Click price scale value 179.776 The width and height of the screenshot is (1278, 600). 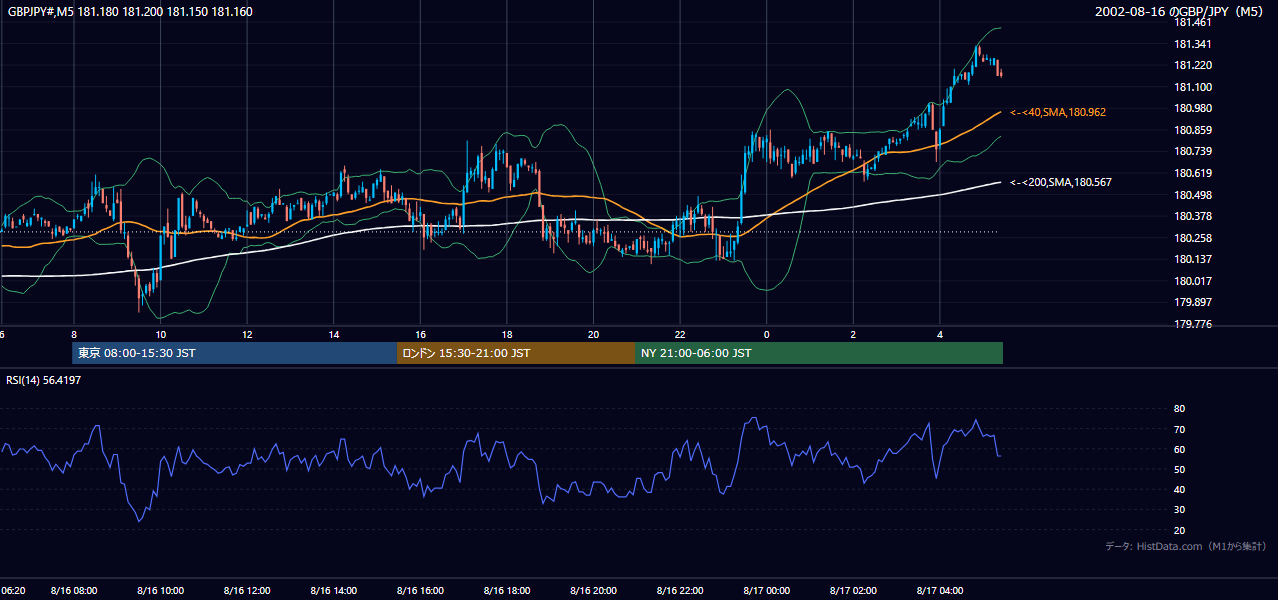click(x=1193, y=325)
